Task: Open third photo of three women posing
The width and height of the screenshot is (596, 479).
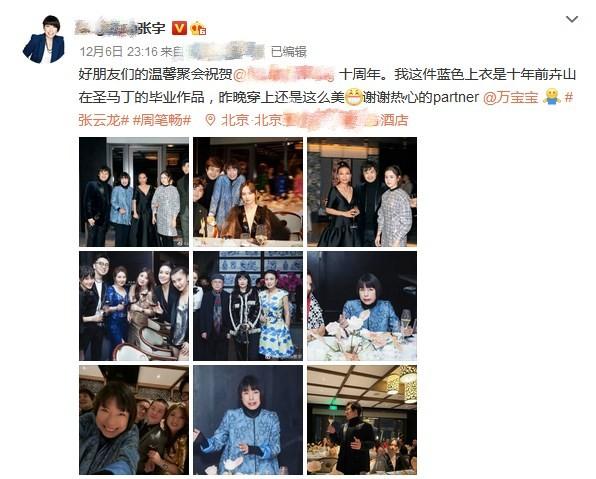Action: (362, 192)
